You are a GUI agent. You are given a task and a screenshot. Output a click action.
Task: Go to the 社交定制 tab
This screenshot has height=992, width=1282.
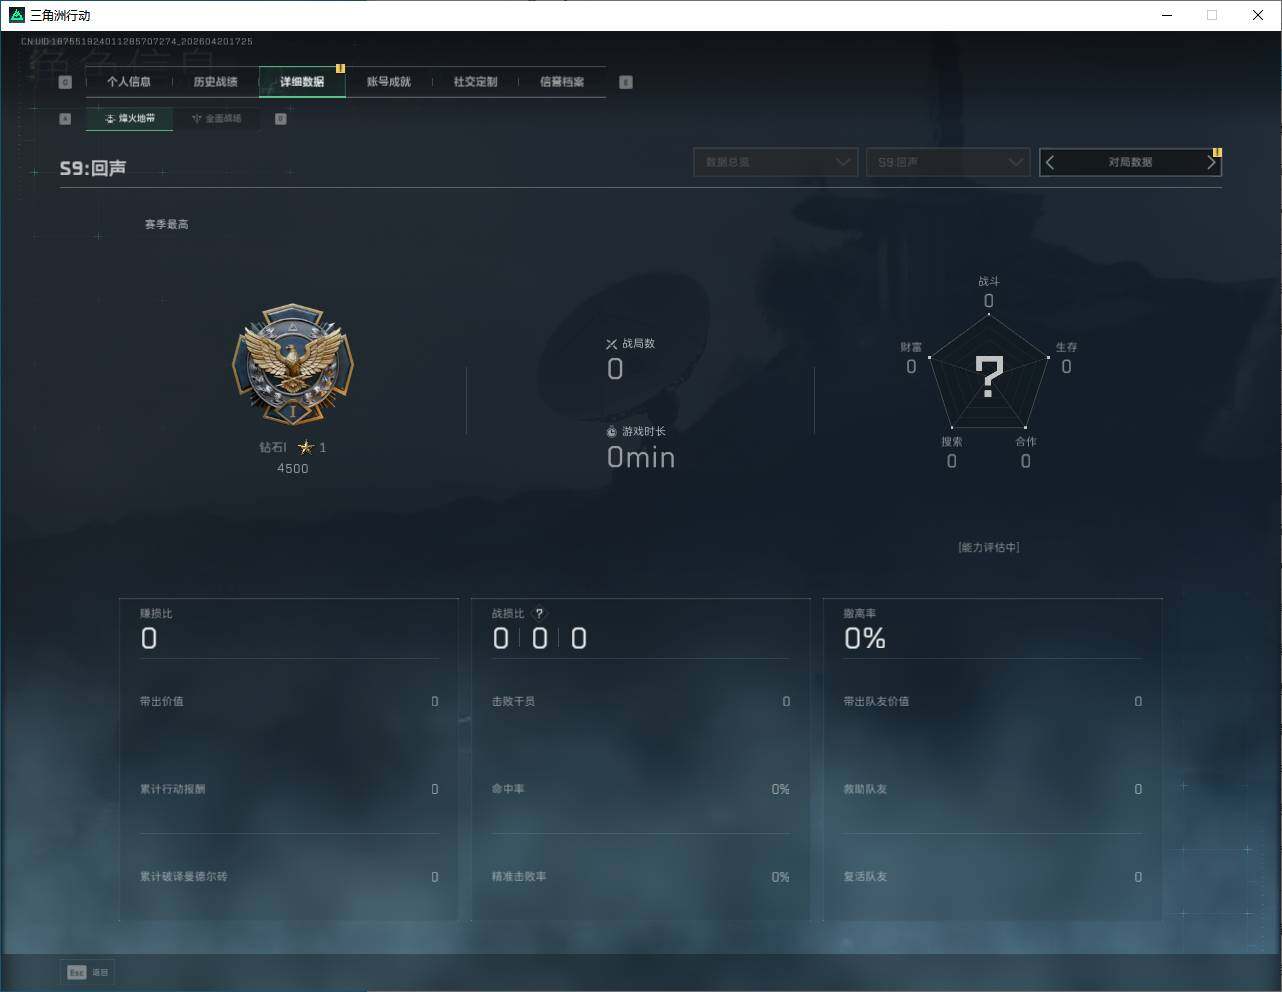475,82
